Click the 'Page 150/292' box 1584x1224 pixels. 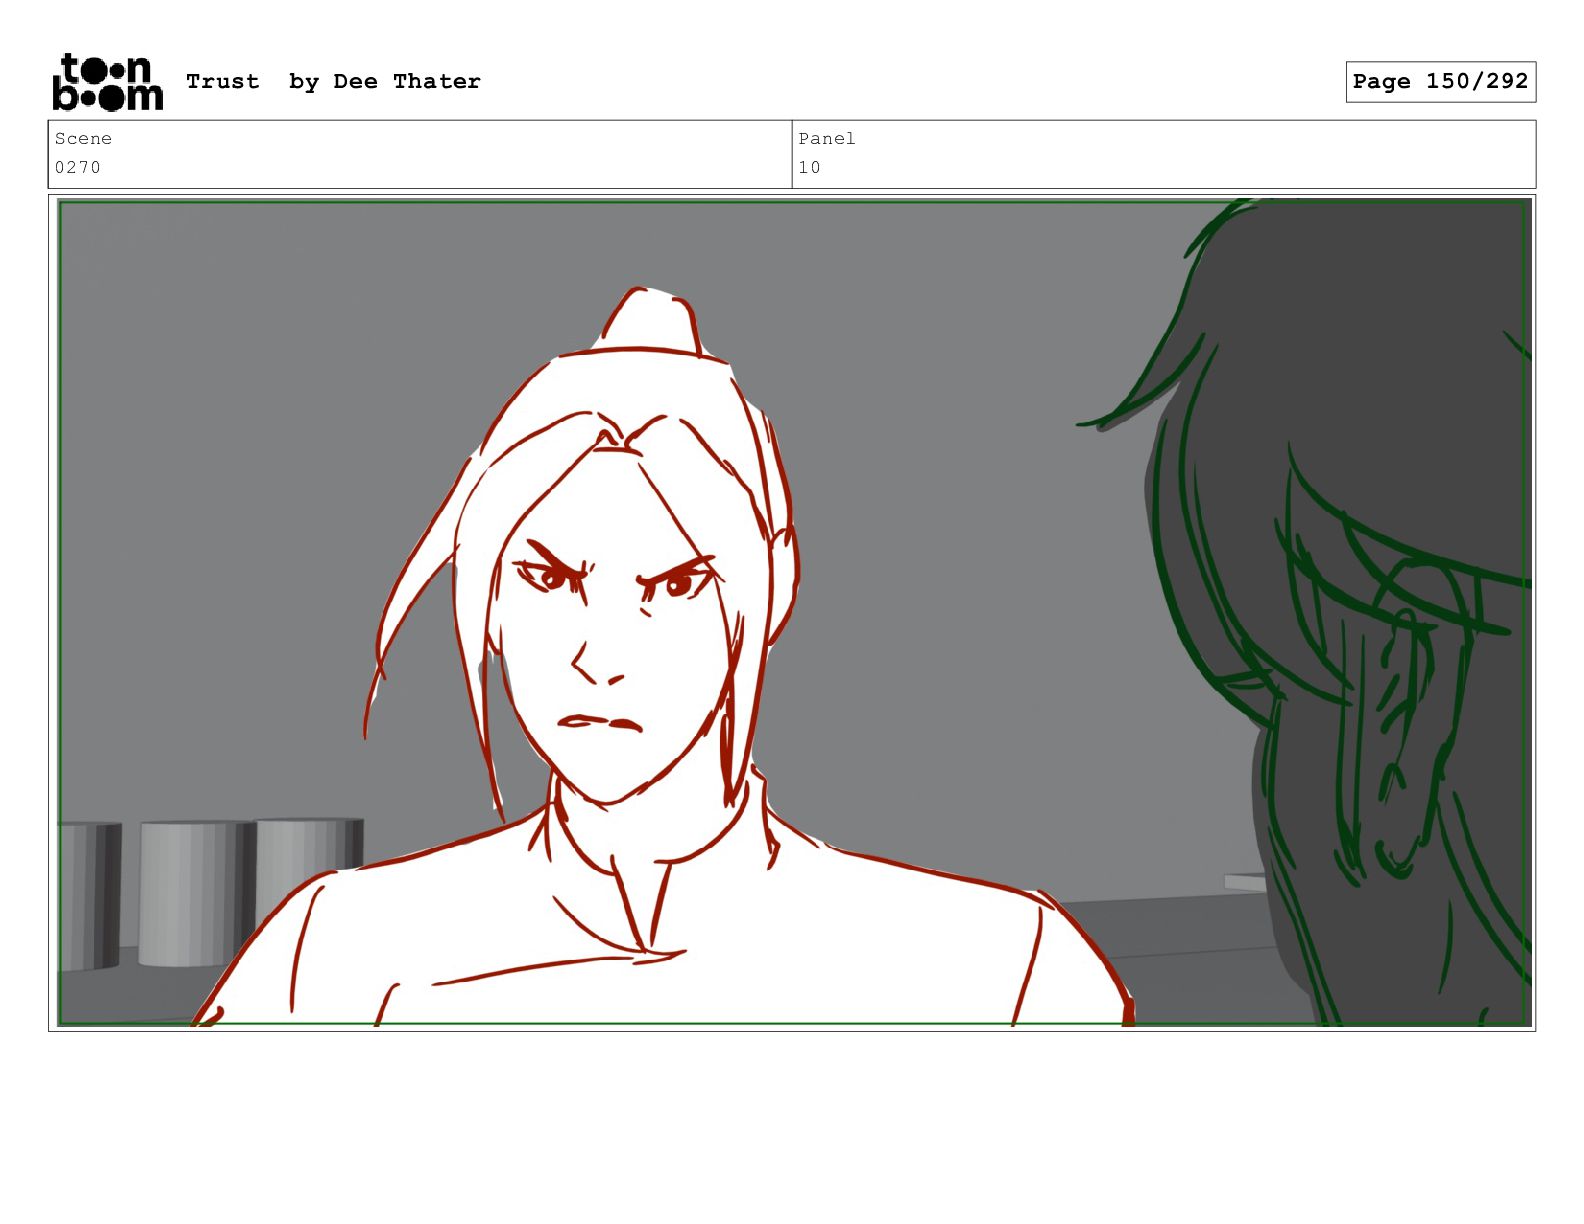pyautogui.click(x=1440, y=82)
